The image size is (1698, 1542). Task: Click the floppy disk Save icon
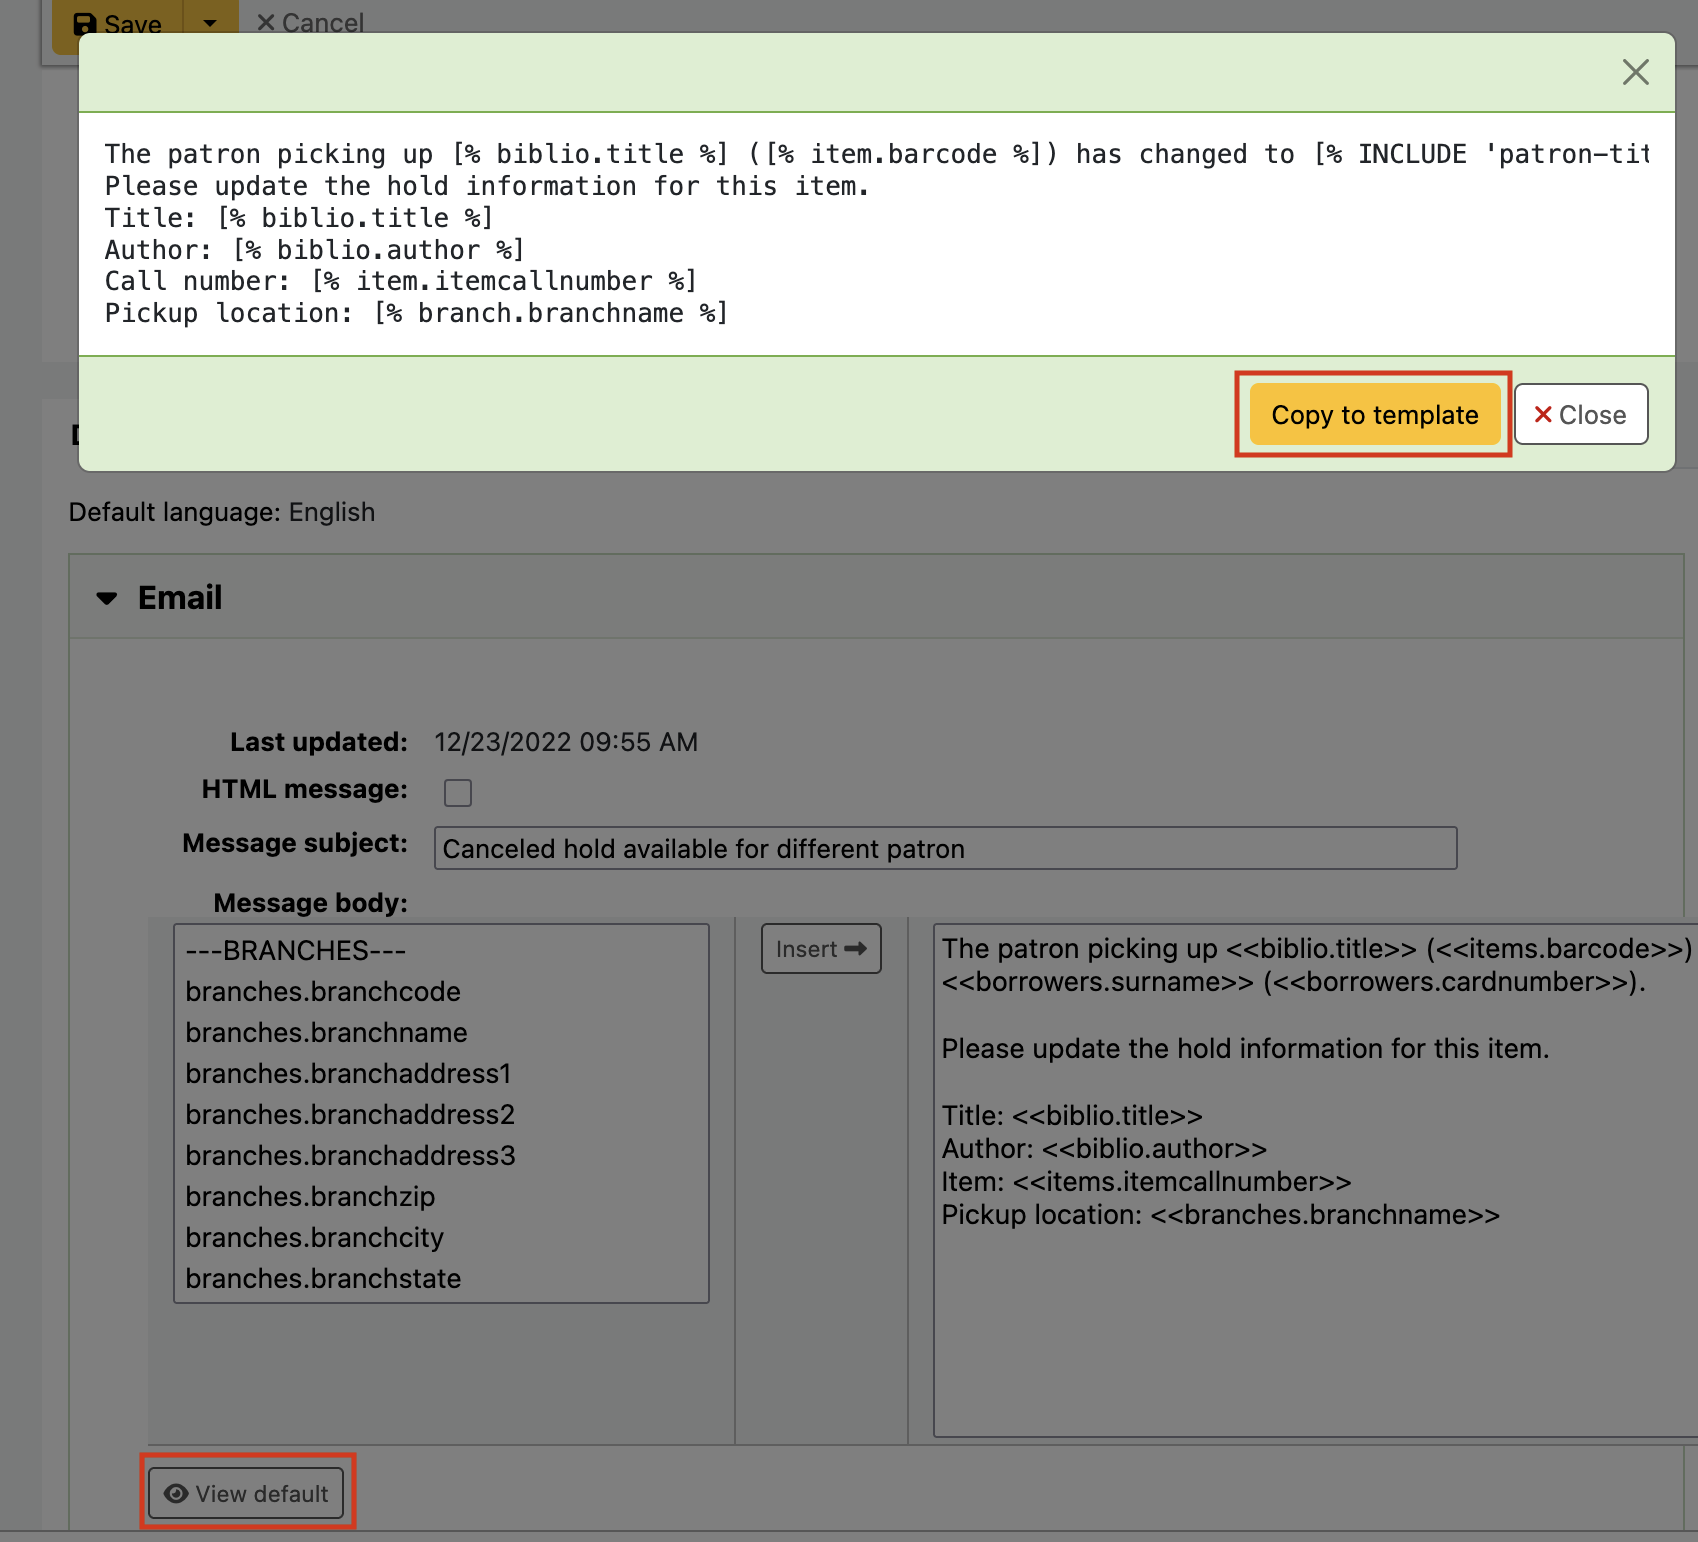(86, 24)
